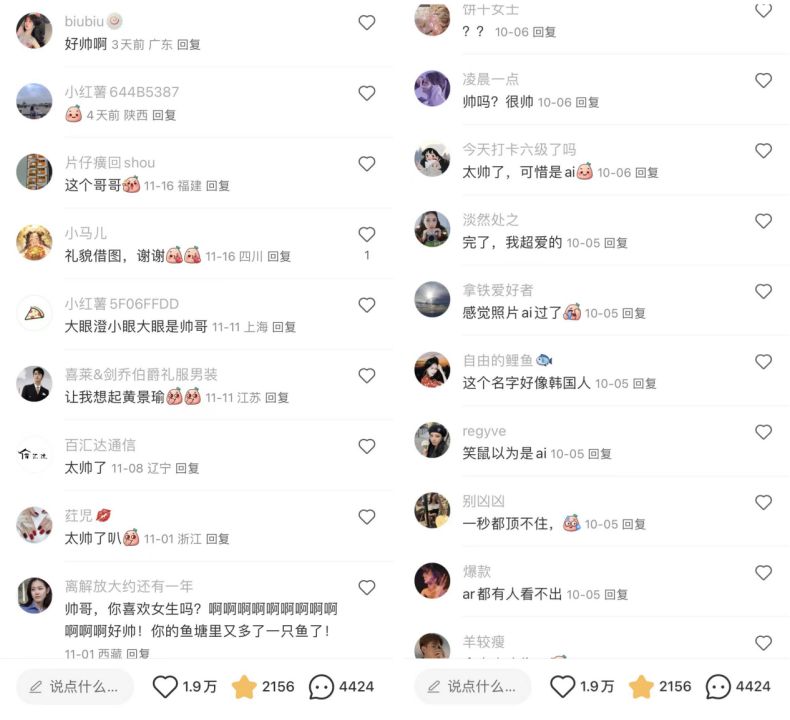Reply to 片仔癀回shou's comment
The height and width of the screenshot is (720, 790).
(x=218, y=186)
